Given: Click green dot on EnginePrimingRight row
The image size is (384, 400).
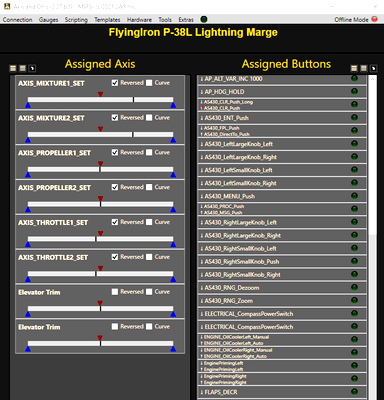Looking at the screenshot, I should (x=354, y=379).
